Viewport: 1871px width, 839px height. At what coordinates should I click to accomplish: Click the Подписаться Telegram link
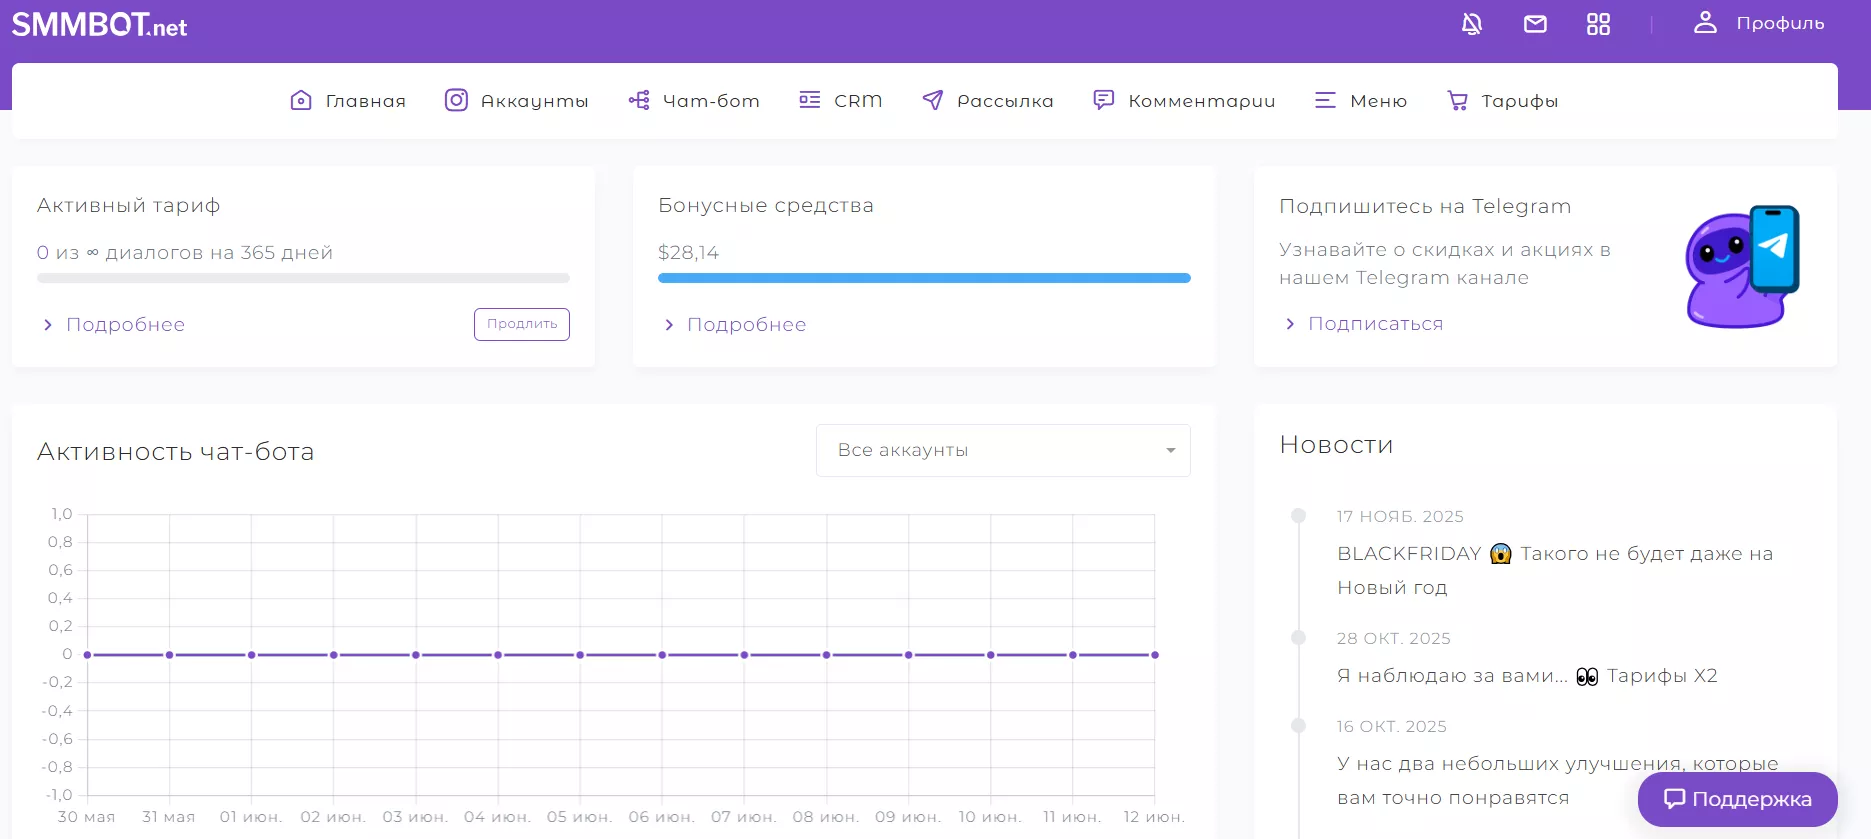point(1375,323)
